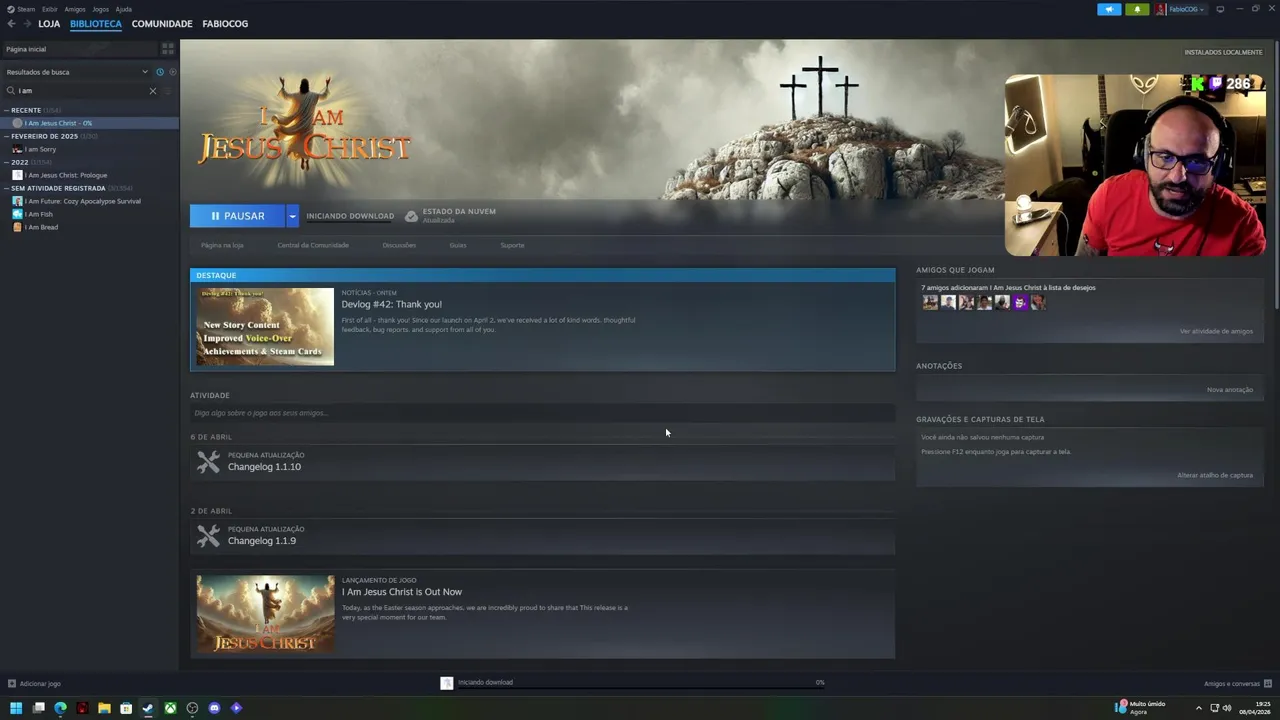Click 'Nova anotação' link
This screenshot has height=720, width=1280.
pyautogui.click(x=1230, y=390)
